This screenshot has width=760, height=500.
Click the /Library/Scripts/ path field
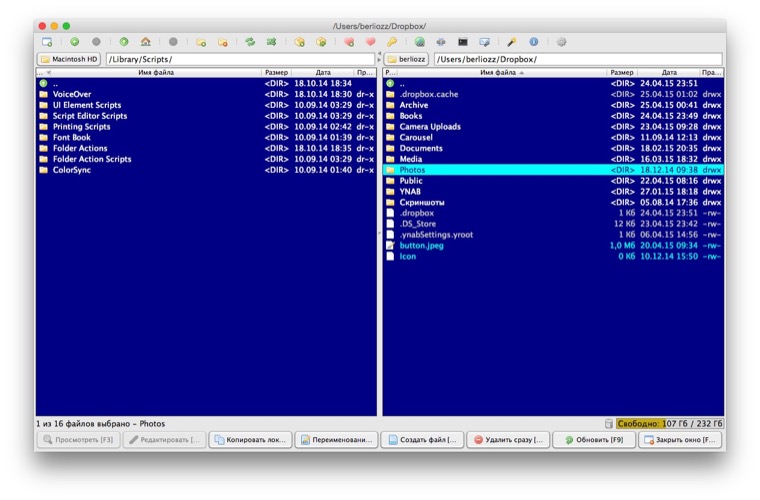[x=240, y=59]
